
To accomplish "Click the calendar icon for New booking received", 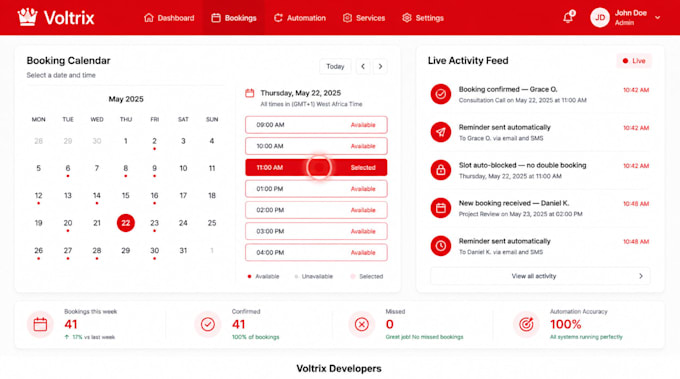I will click(441, 208).
